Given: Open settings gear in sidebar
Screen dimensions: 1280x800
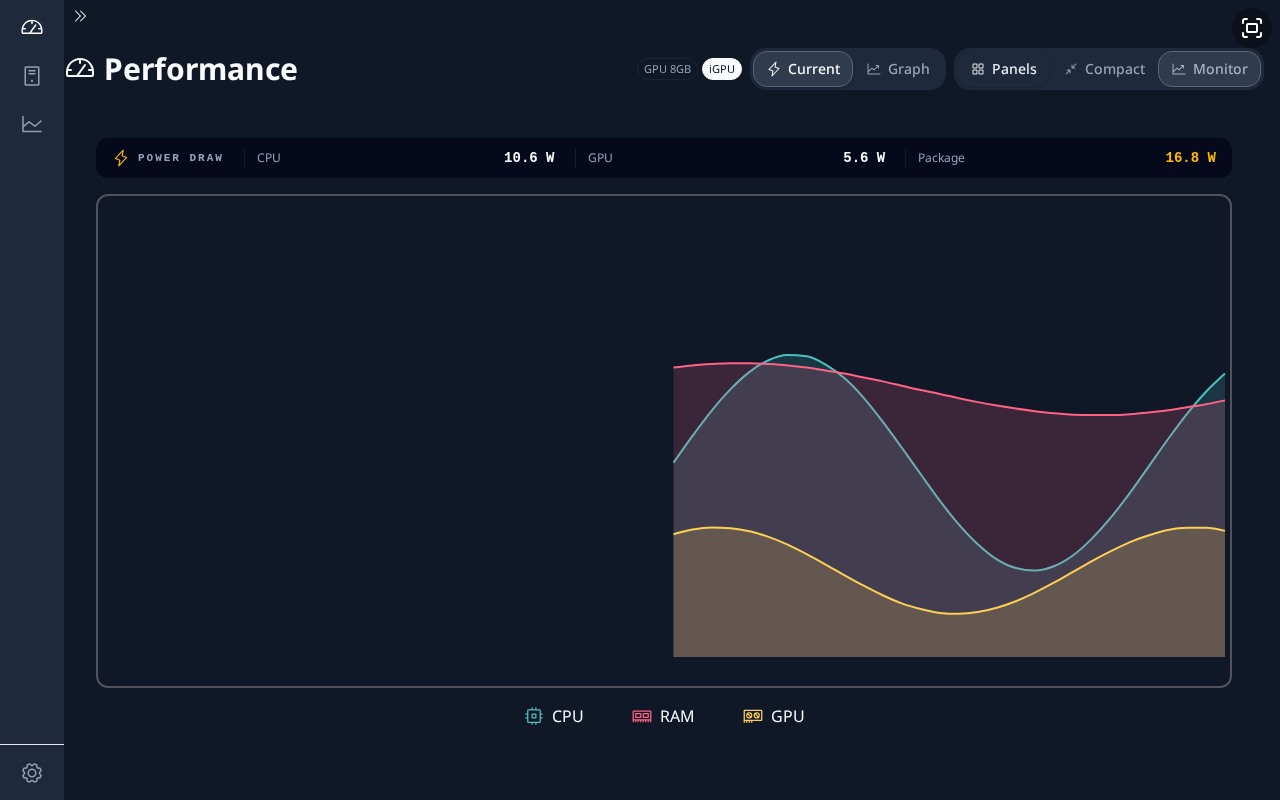Looking at the screenshot, I should point(32,773).
